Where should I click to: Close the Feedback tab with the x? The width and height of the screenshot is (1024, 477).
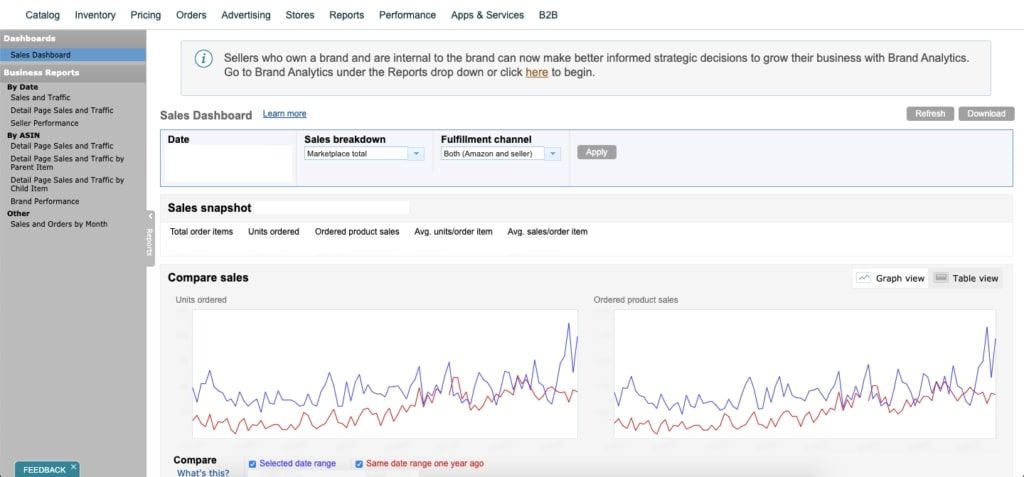[x=74, y=467]
